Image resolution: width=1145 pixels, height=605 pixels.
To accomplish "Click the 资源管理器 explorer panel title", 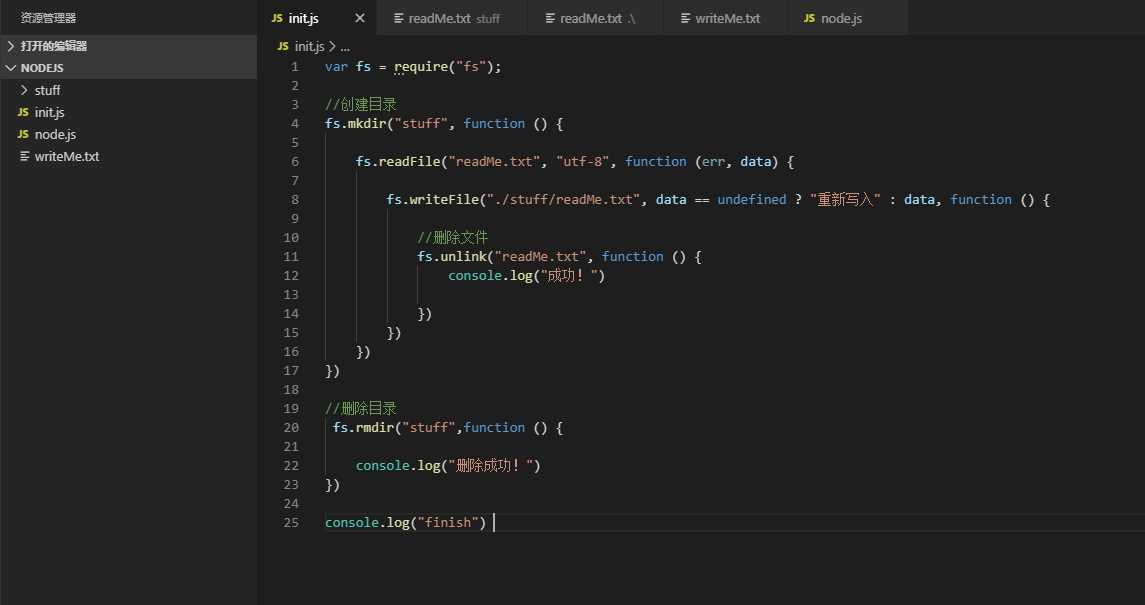I will tap(48, 18).
